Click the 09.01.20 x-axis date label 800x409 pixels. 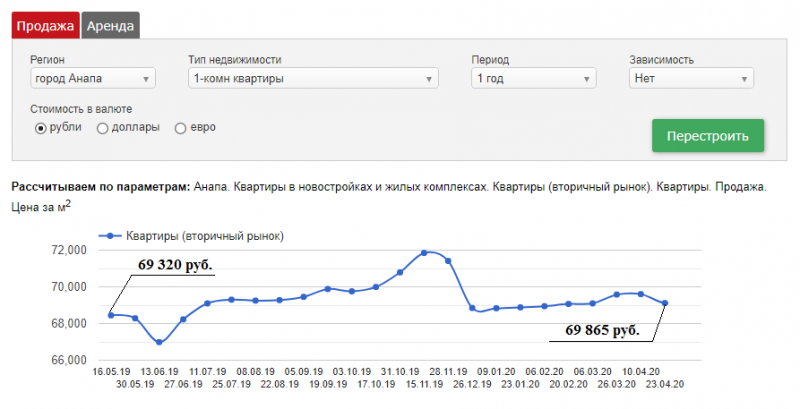496,372
